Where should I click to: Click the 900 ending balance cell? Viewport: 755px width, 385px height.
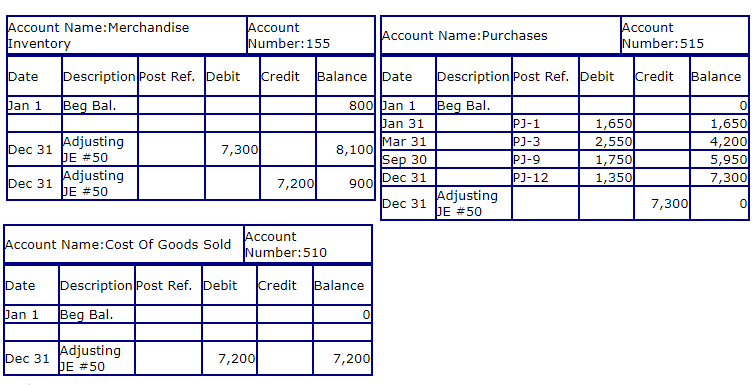click(x=345, y=183)
